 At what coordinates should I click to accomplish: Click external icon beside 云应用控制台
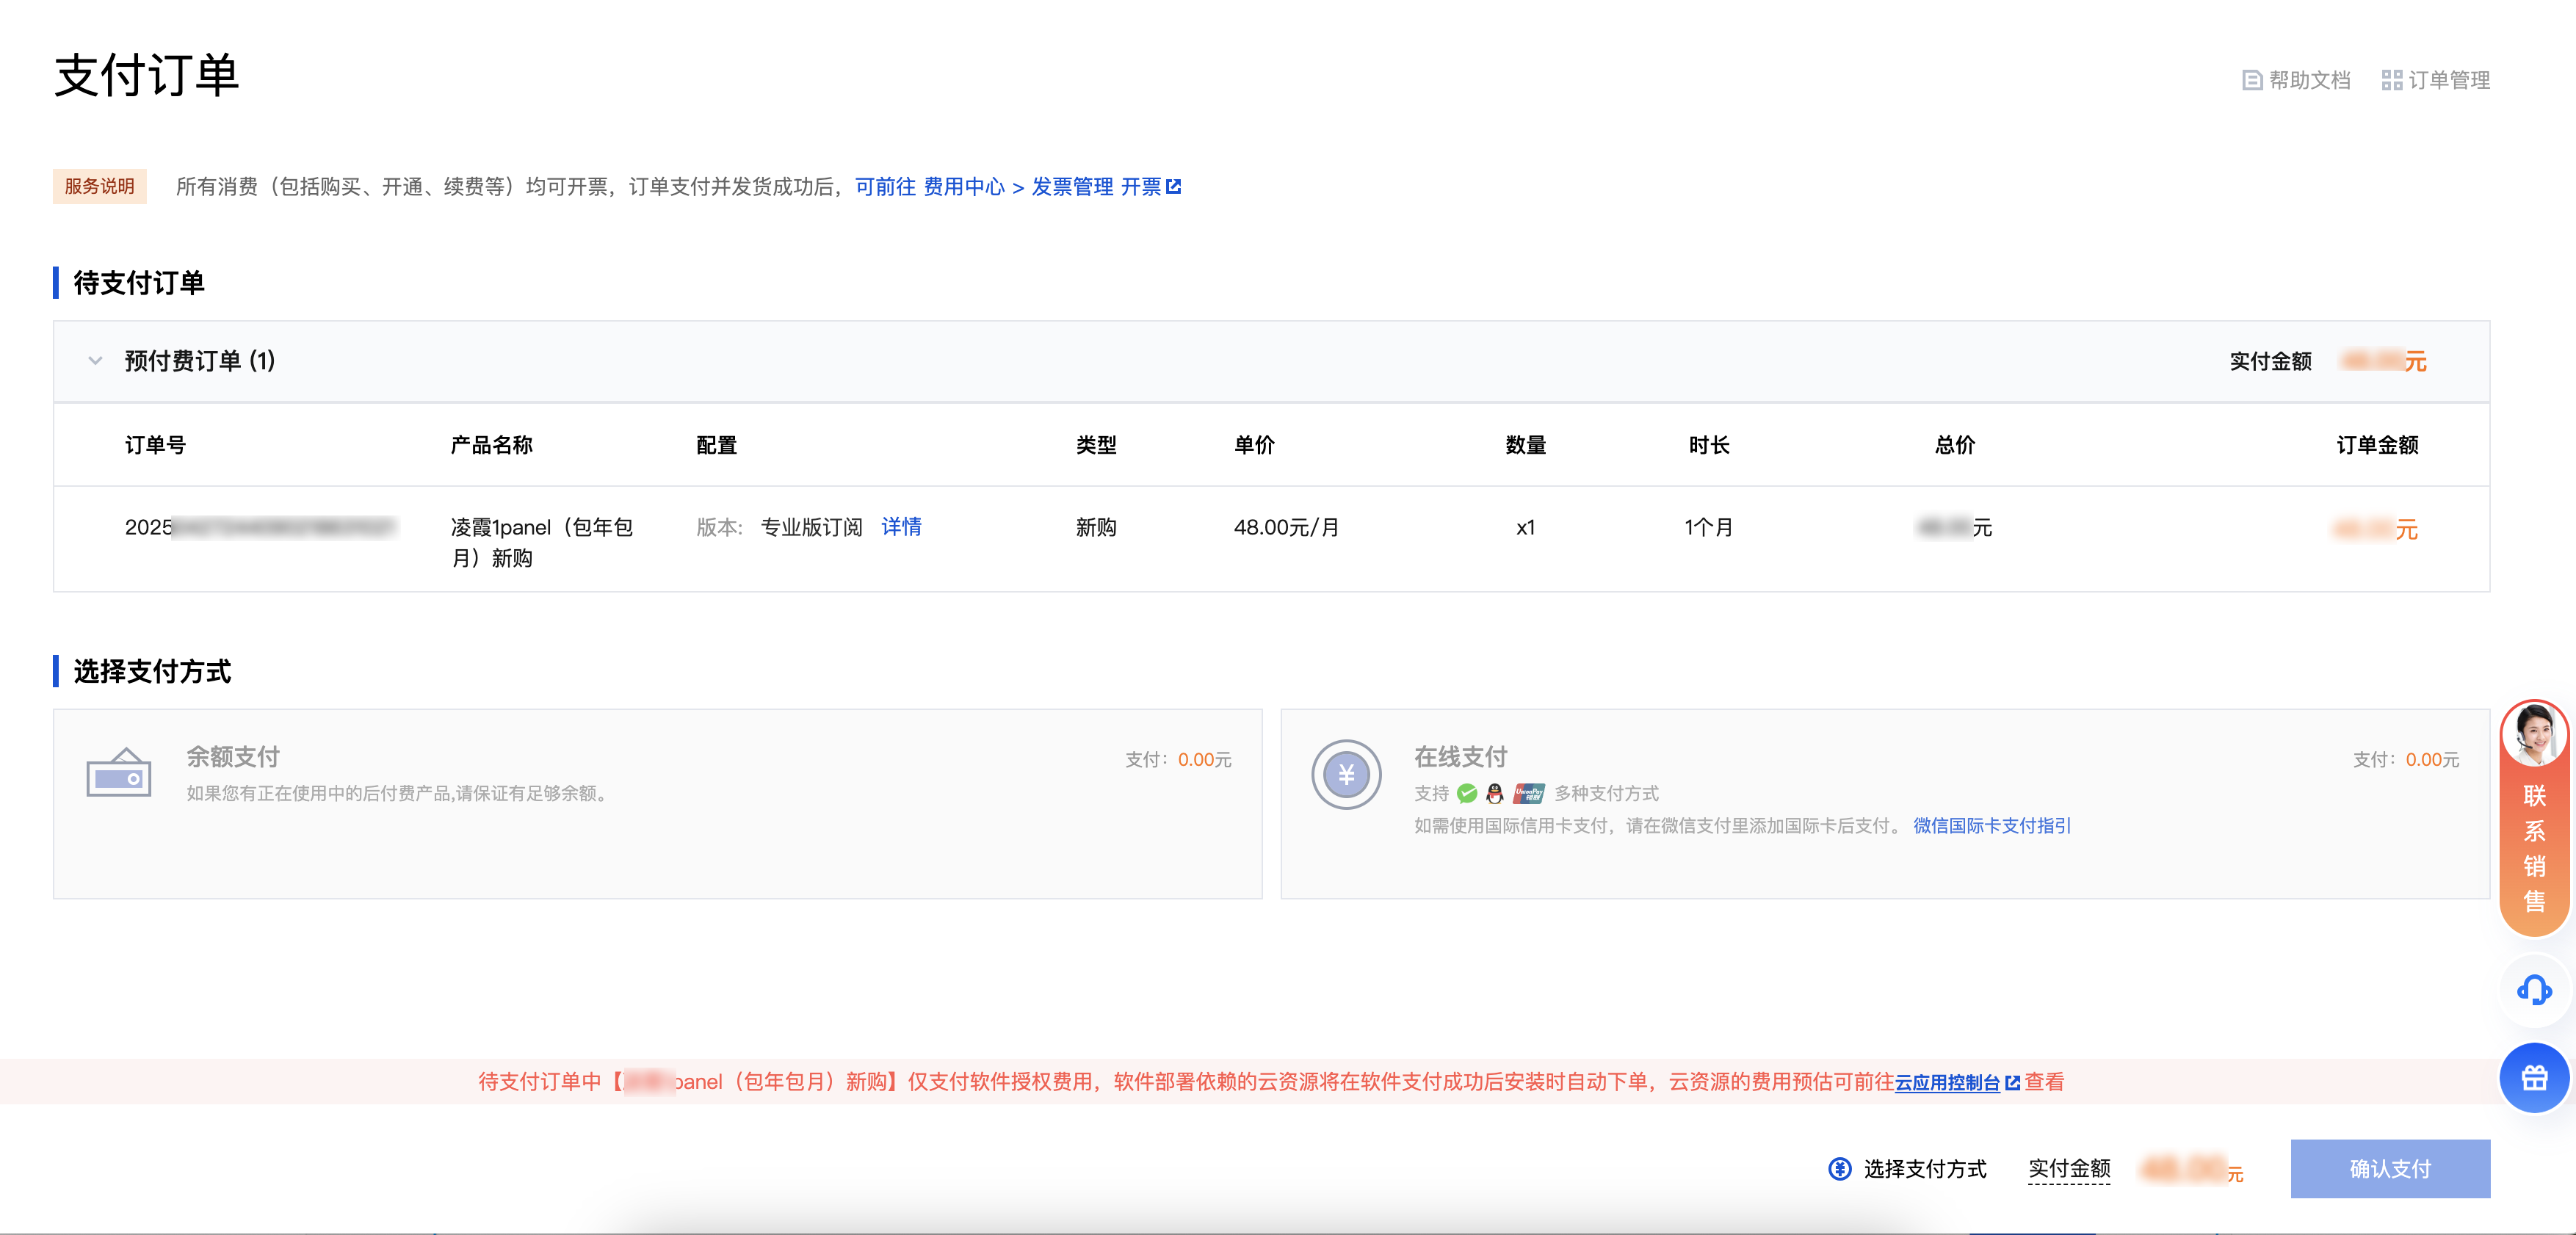tap(2013, 1082)
